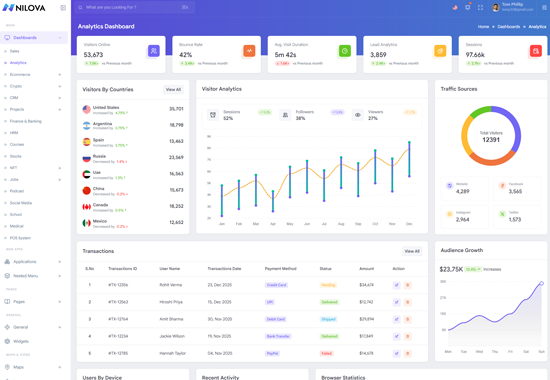Viewport: 550px width, 380px height.
Task: Click the Bounce Rate card orange icon
Action: (249, 51)
